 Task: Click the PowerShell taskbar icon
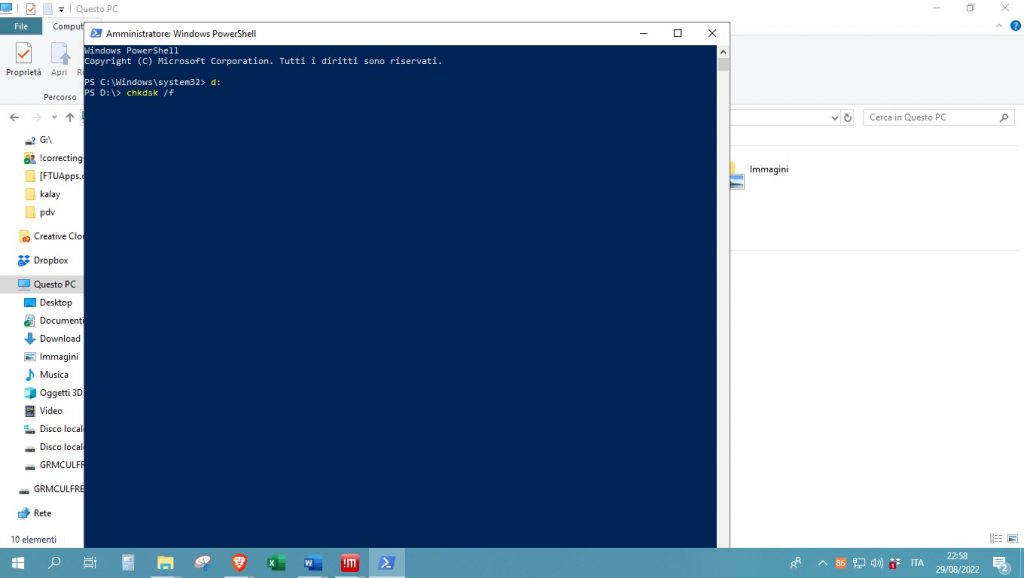[386, 563]
